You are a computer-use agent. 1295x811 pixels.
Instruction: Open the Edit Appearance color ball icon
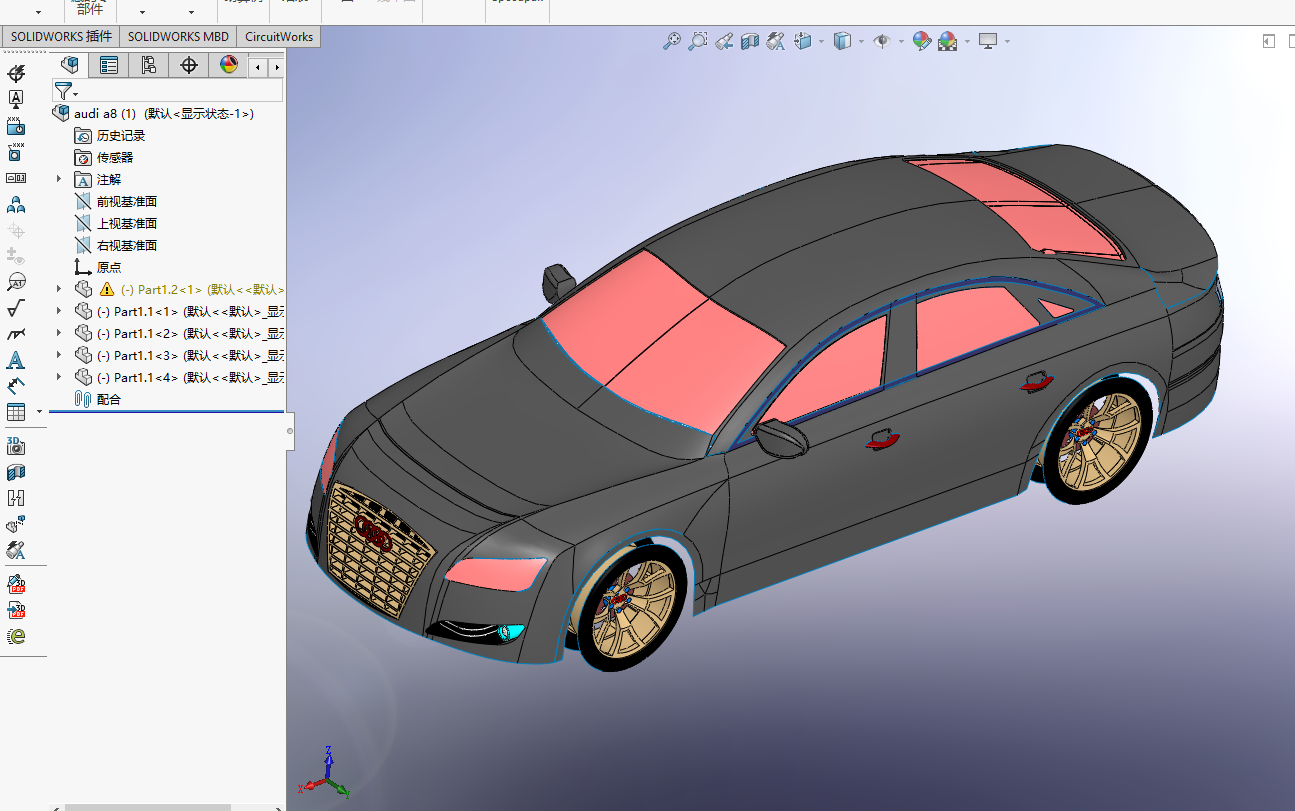[x=921, y=41]
